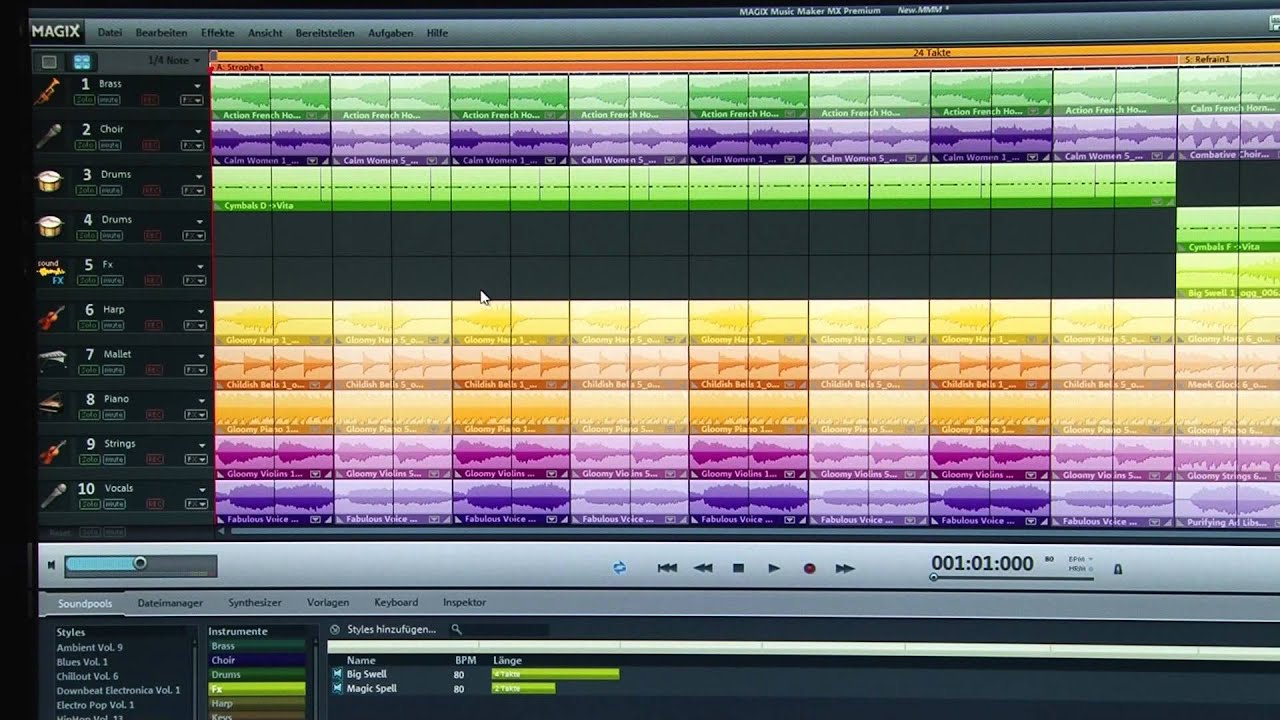
Task: Switch to multi-track grid view icon
Action: (82, 62)
